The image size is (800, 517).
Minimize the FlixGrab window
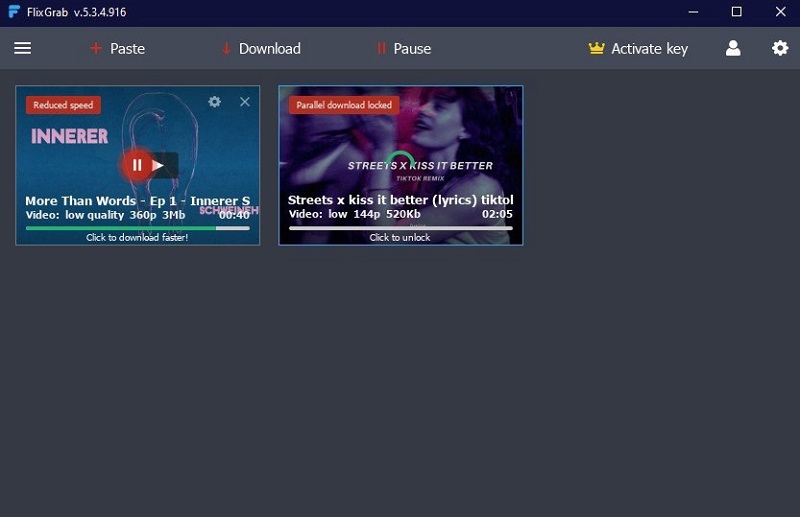pyautogui.click(x=693, y=12)
